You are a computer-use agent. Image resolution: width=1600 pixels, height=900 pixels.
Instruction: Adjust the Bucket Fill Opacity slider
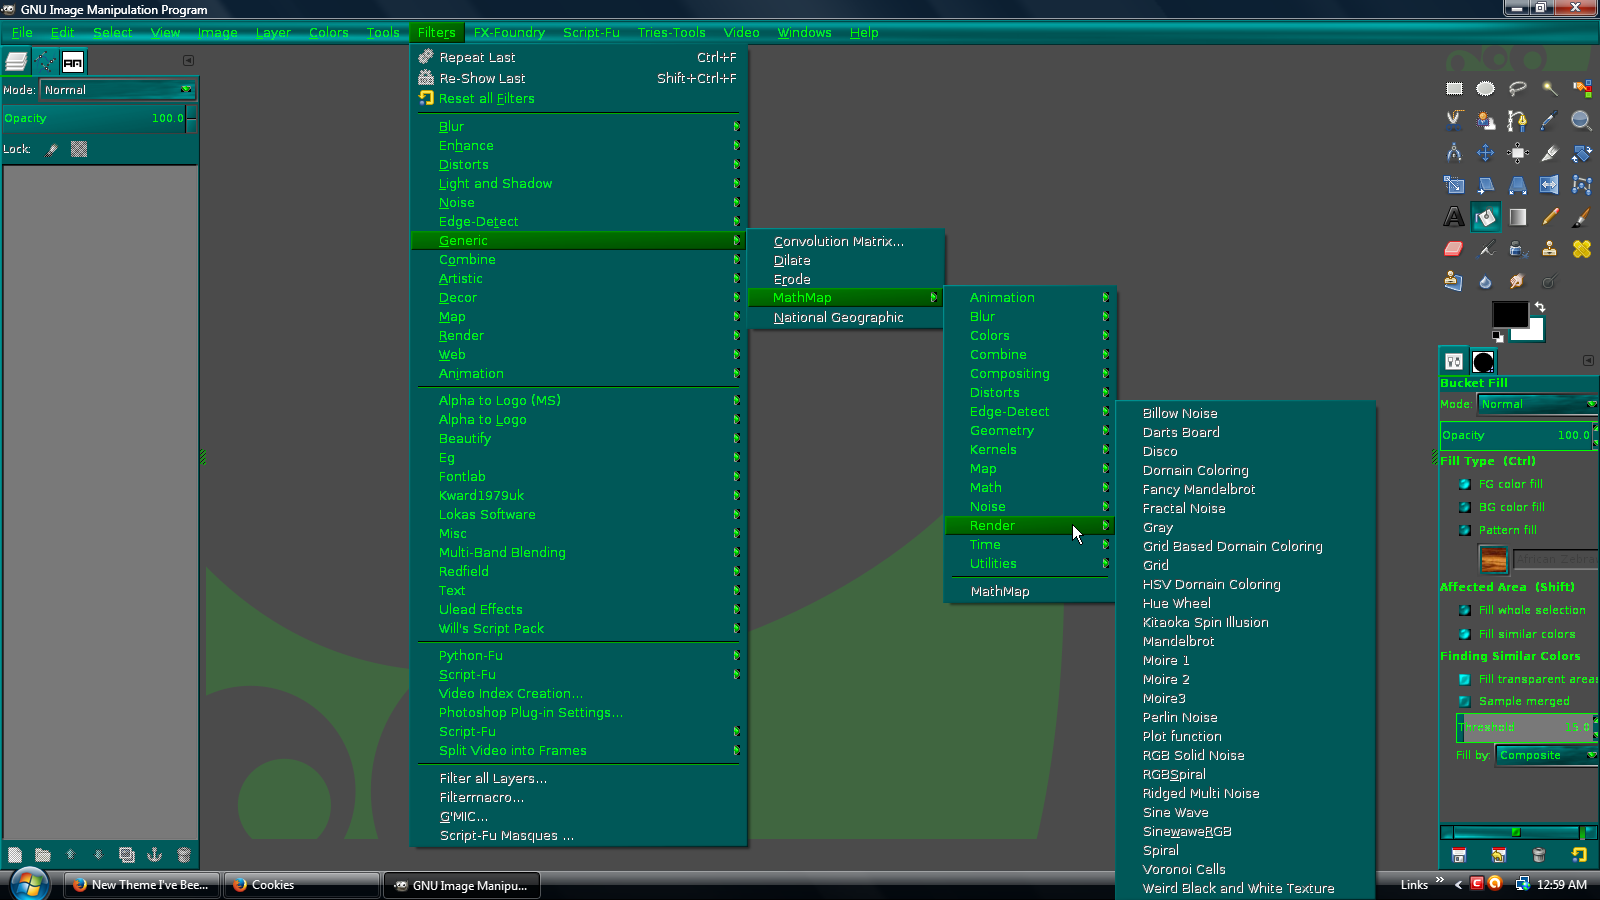(x=1518, y=435)
